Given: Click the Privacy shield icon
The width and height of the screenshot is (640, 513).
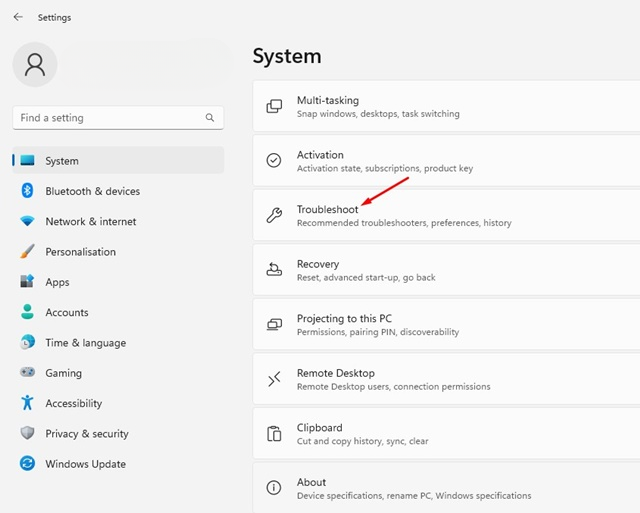Looking at the screenshot, I should (27, 433).
